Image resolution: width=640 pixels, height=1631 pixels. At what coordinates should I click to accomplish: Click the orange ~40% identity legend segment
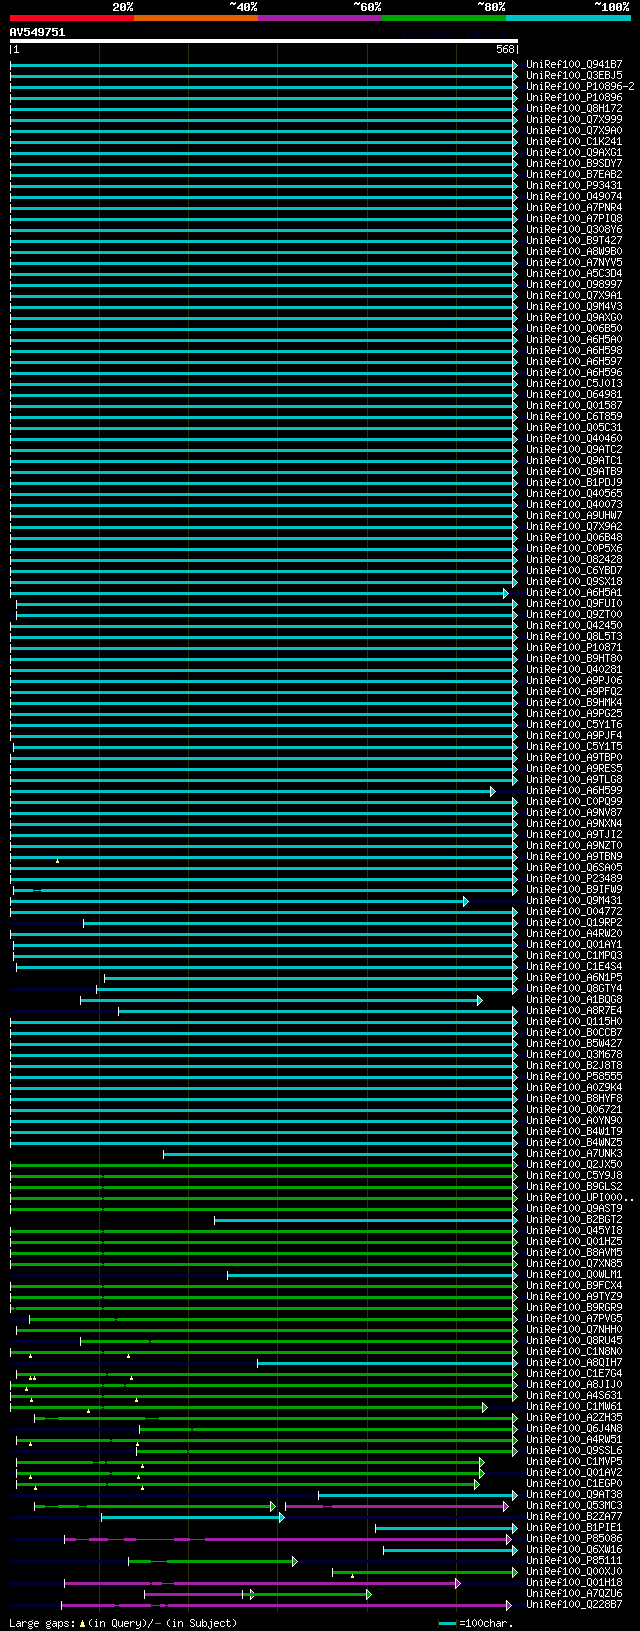click(x=196, y=18)
